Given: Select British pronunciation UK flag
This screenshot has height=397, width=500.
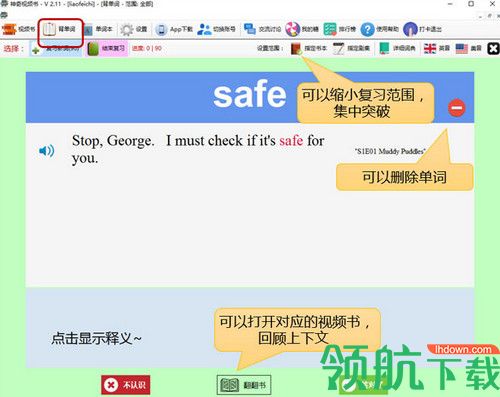Looking at the screenshot, I should pos(430,49).
